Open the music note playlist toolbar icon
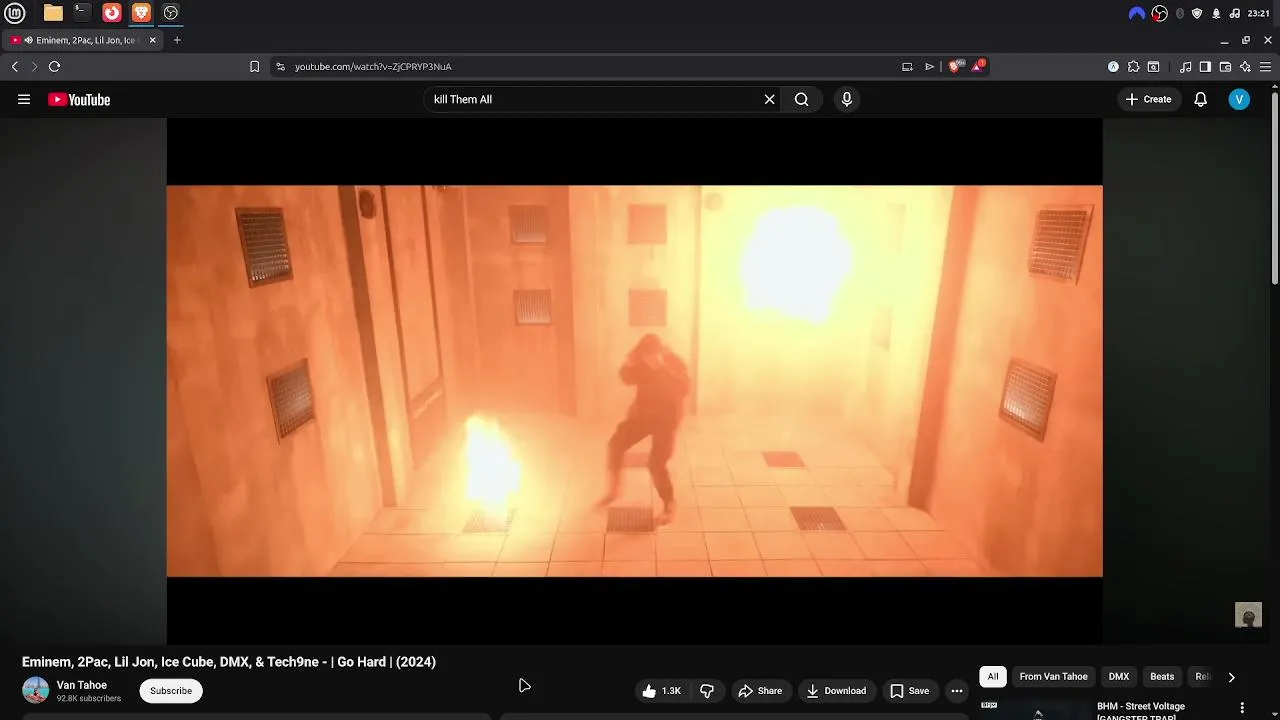 click(1185, 67)
